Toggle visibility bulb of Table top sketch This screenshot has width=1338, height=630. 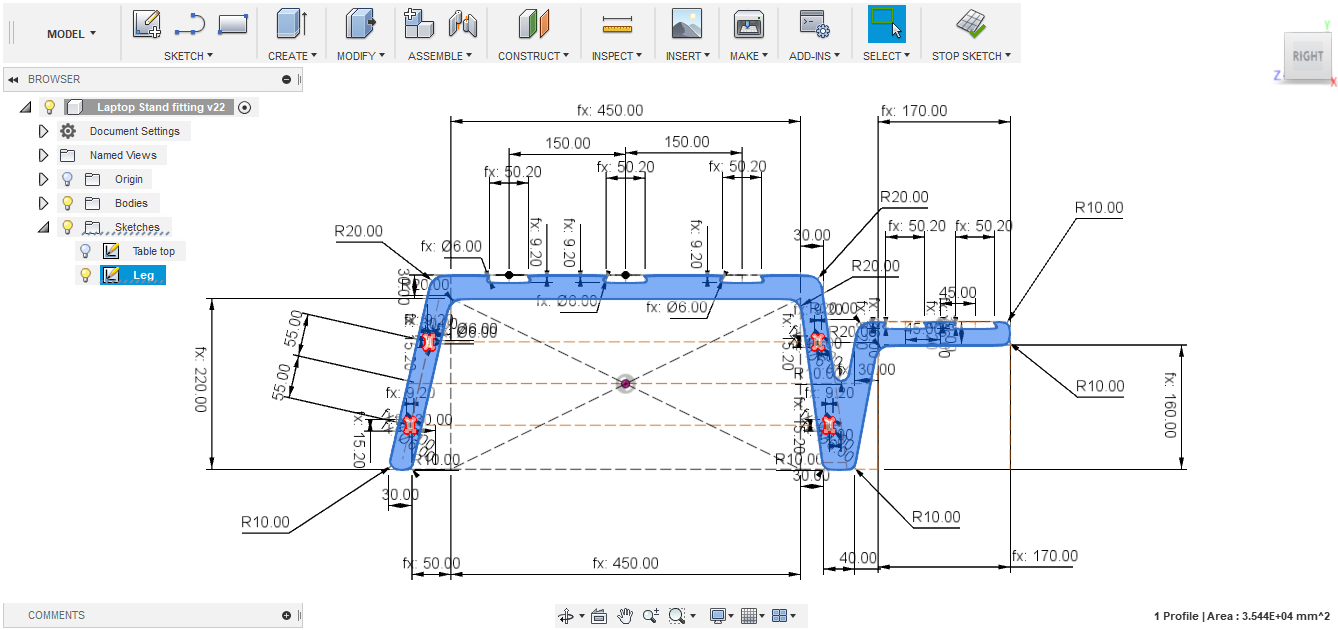86,251
